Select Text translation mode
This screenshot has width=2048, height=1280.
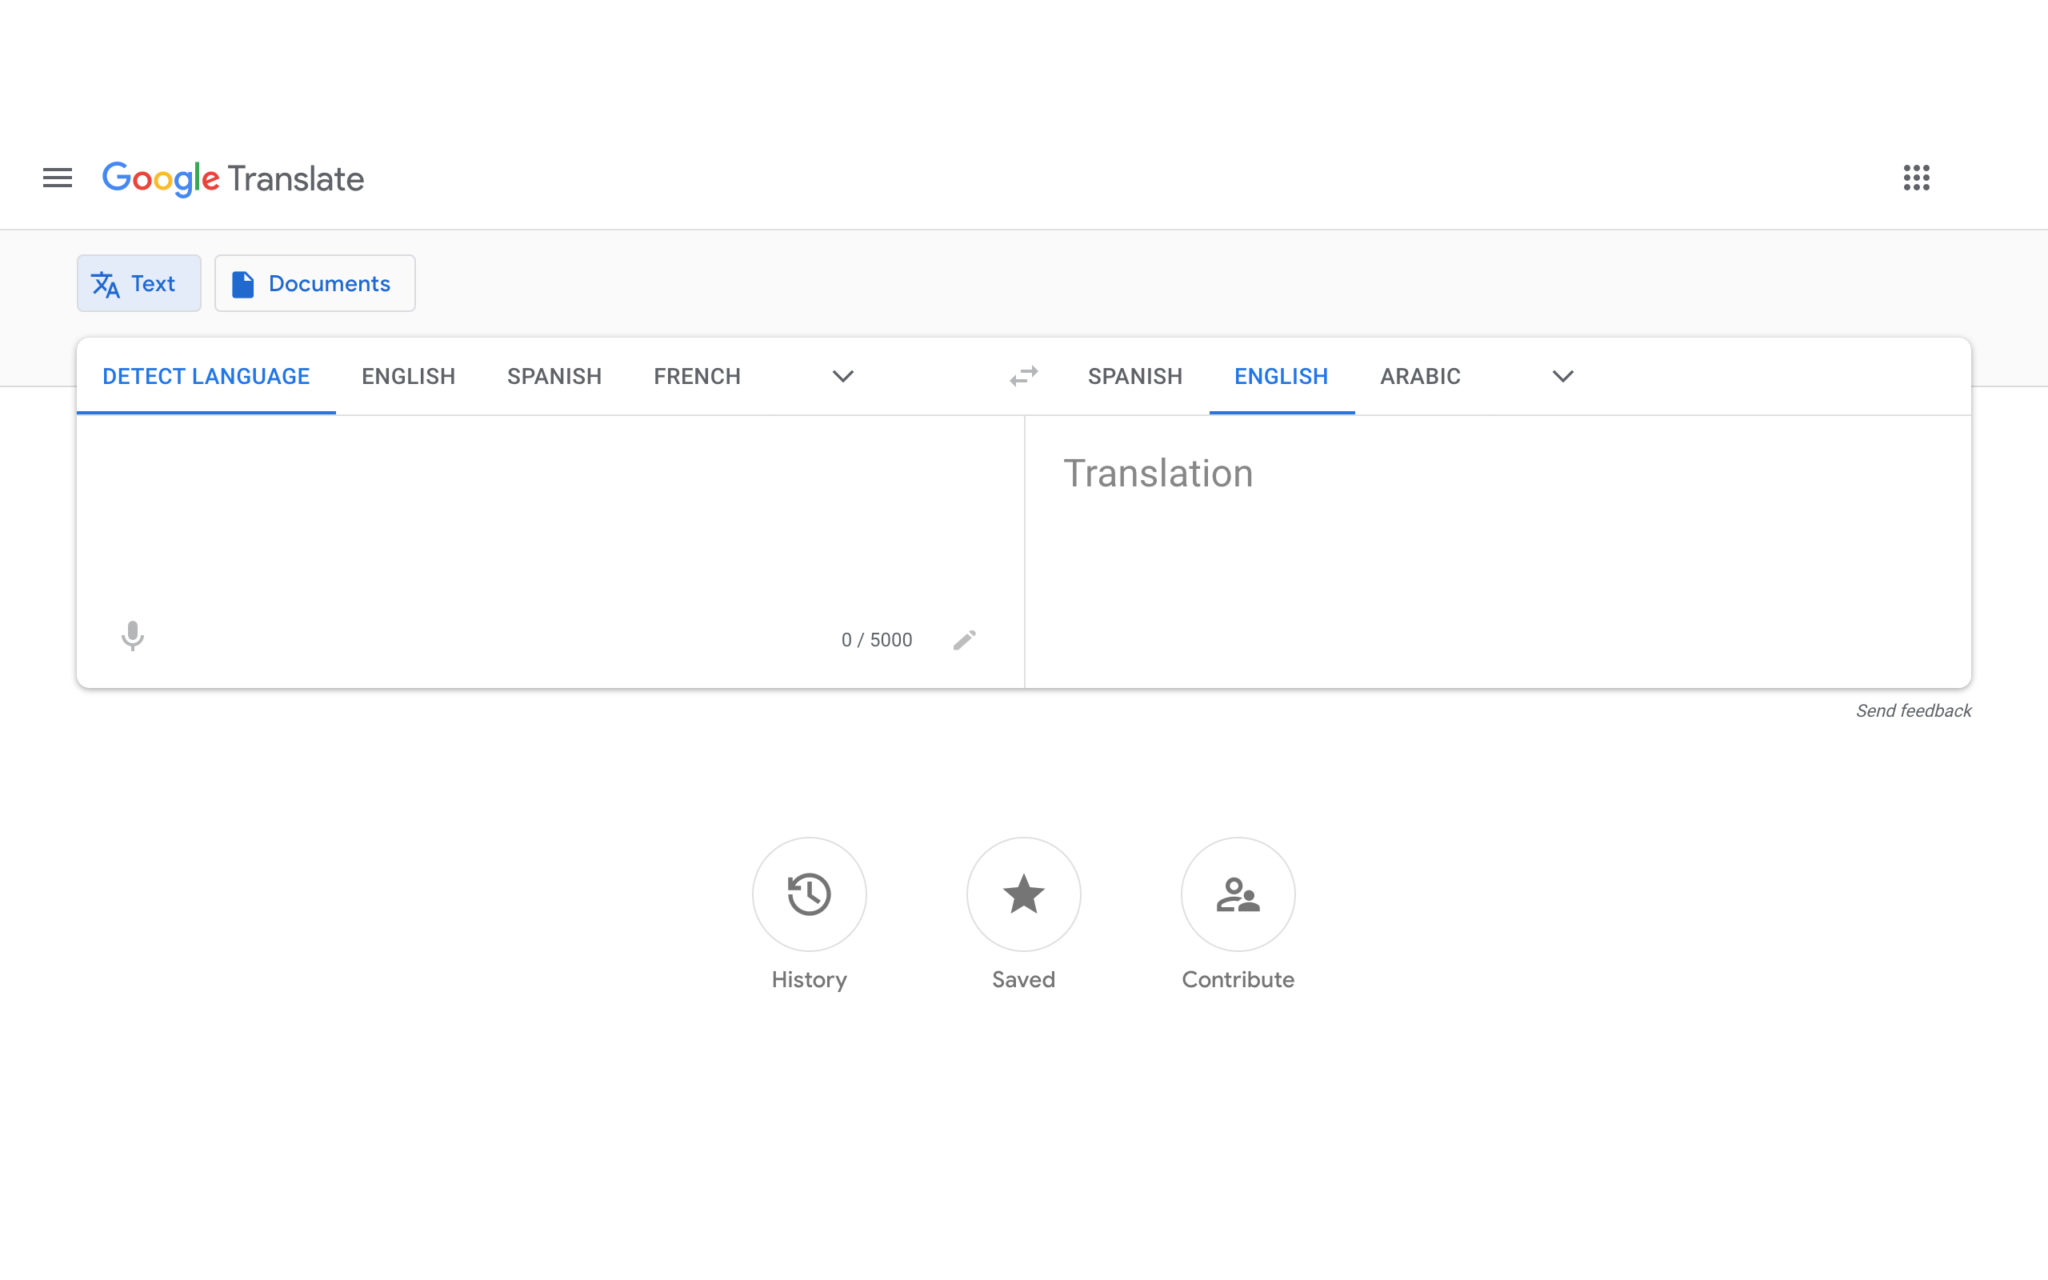(139, 283)
